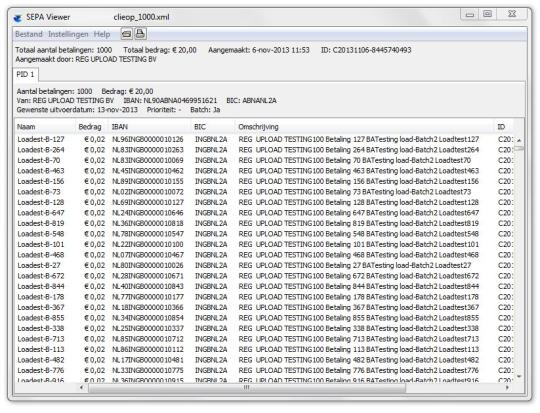Click the horizontal scrollbar left arrow
Viewport: 540px width, 413px height.
[82, 388]
